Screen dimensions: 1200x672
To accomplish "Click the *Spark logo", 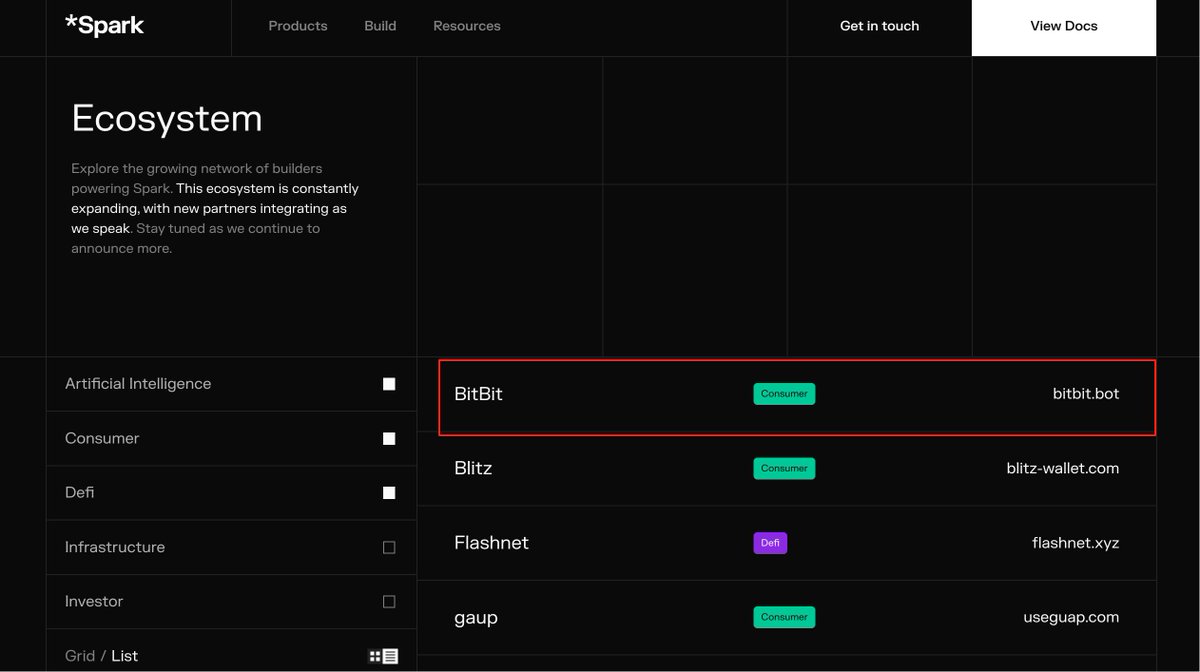I will coord(105,26).
